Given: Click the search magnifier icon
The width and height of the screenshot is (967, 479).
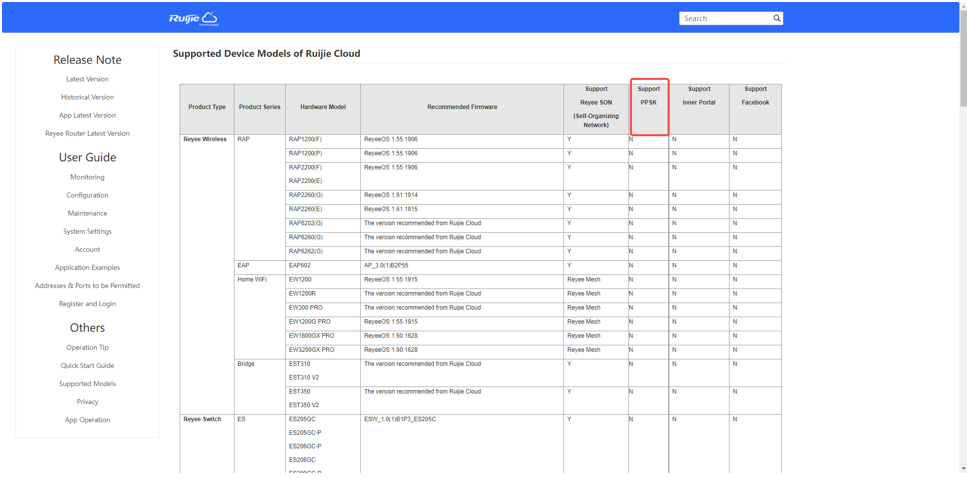Looking at the screenshot, I should coord(777,18).
